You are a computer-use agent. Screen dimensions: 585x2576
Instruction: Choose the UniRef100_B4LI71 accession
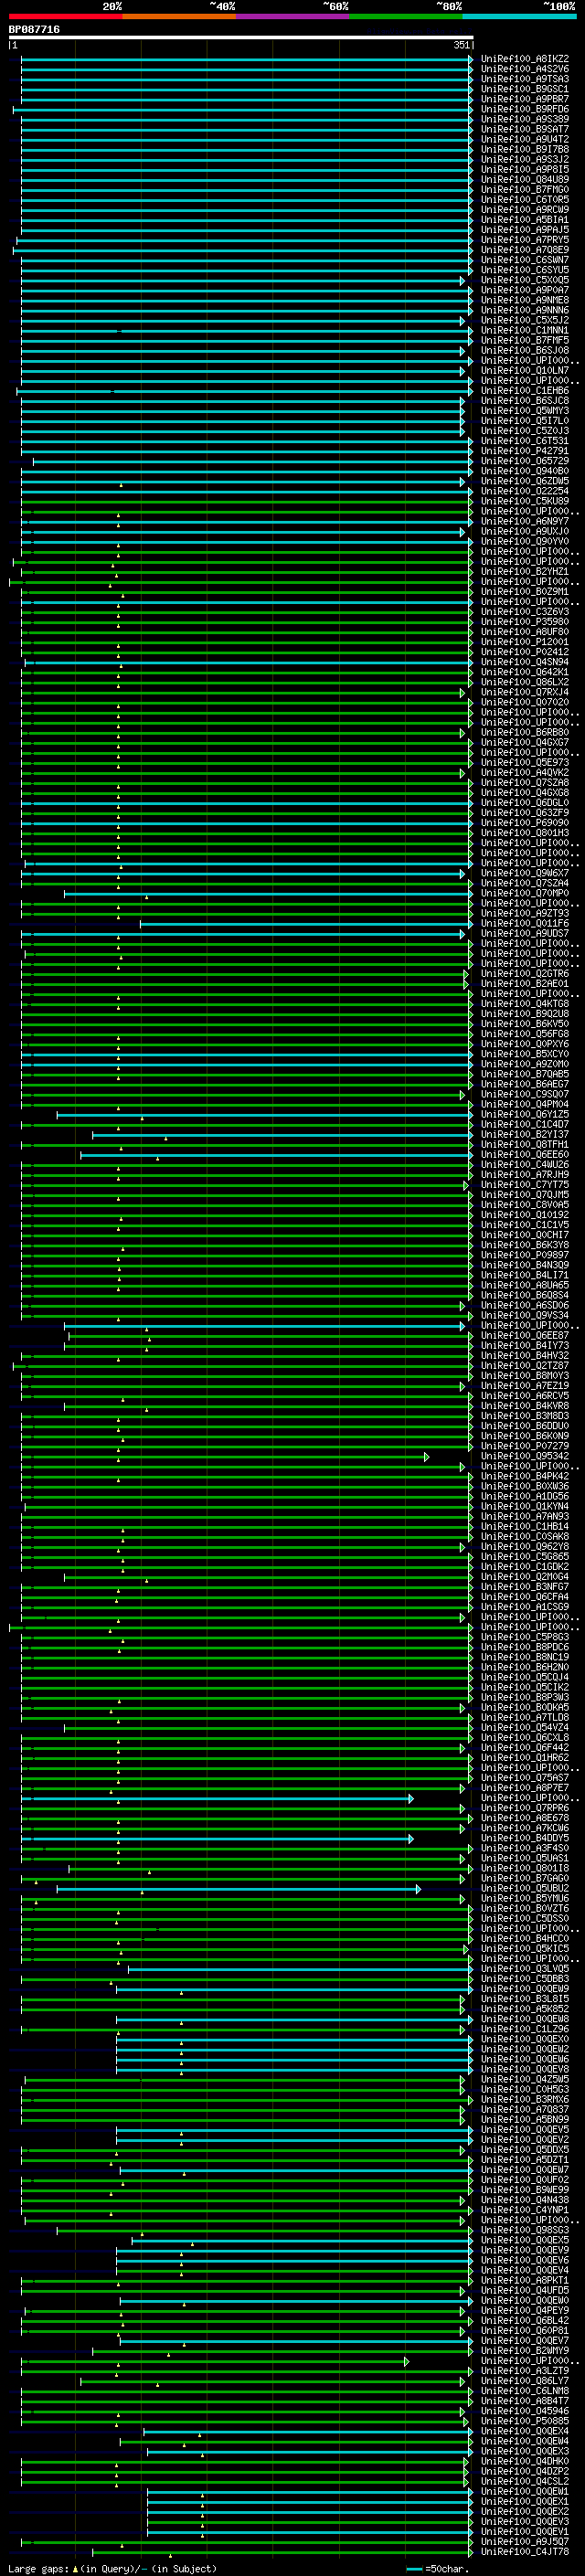pos(525,1275)
